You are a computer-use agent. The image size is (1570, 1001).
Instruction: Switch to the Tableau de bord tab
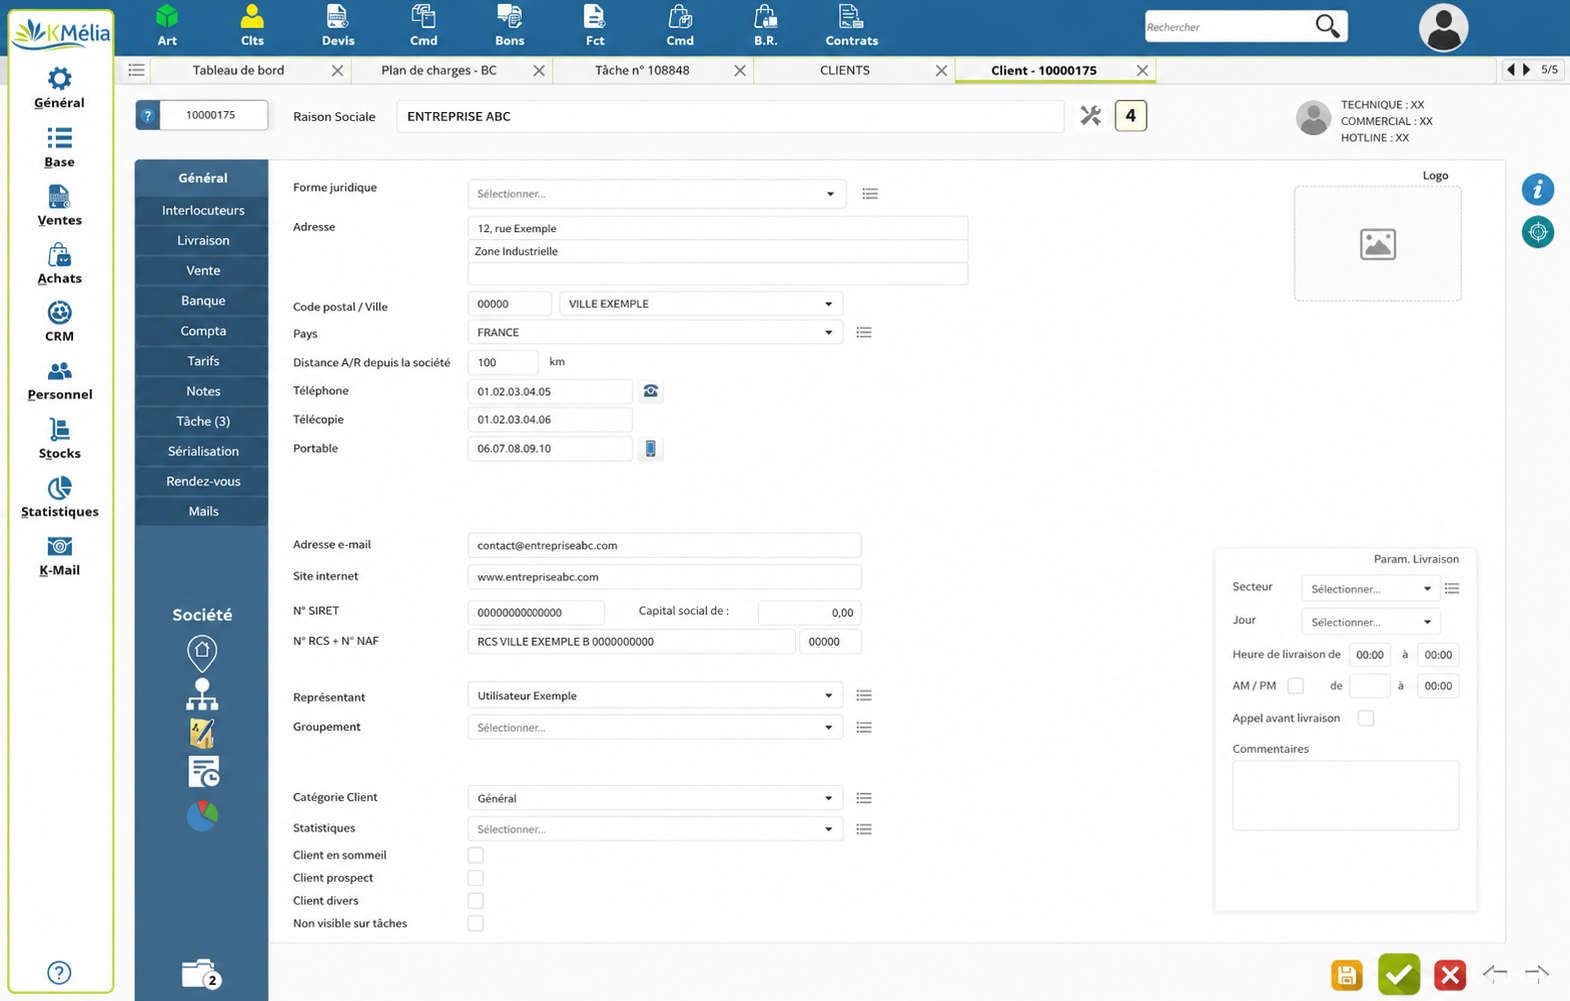click(238, 70)
